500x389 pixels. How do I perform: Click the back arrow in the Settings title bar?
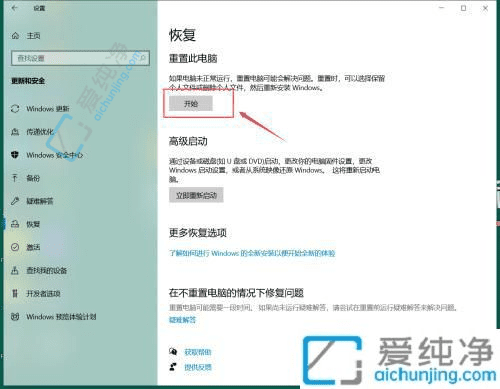pyautogui.click(x=14, y=8)
